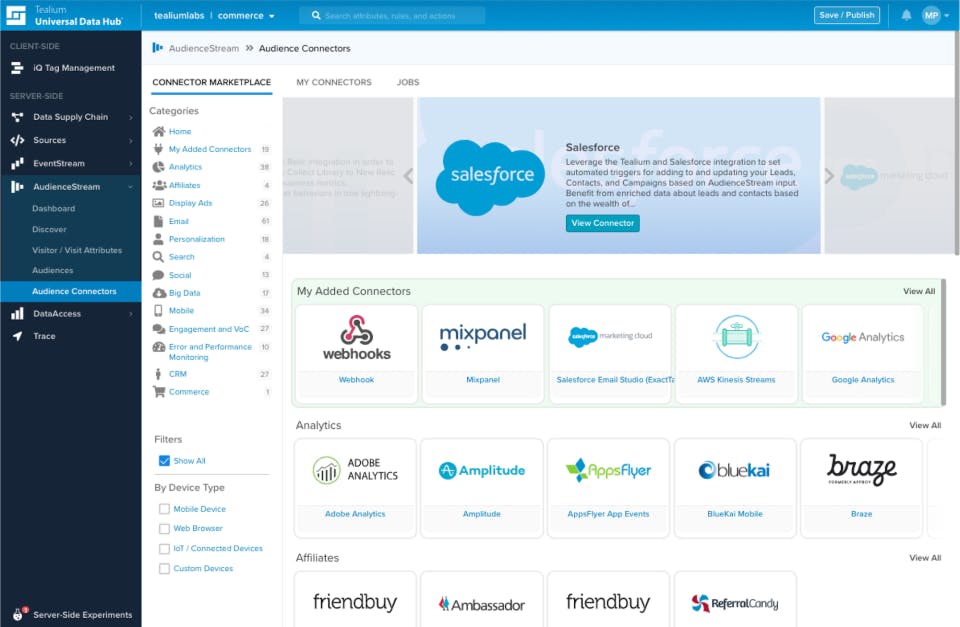Click the Mobile category phone icon
Viewport: 960px width, 627px height.
[159, 310]
